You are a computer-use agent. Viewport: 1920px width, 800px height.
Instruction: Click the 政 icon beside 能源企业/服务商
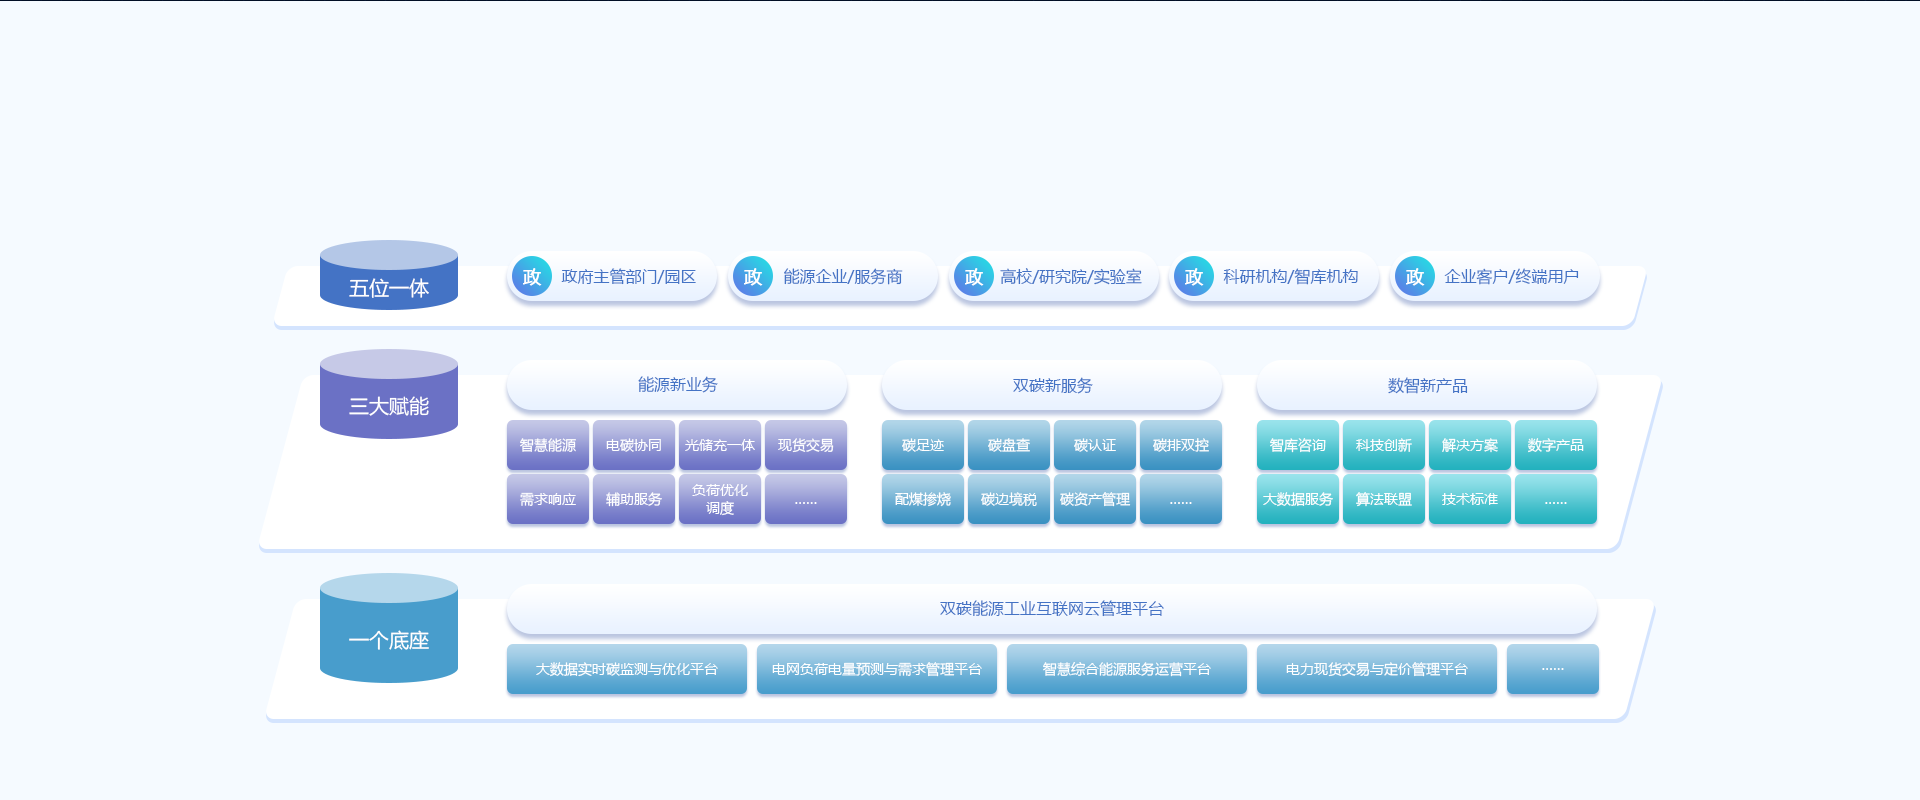coord(753,277)
